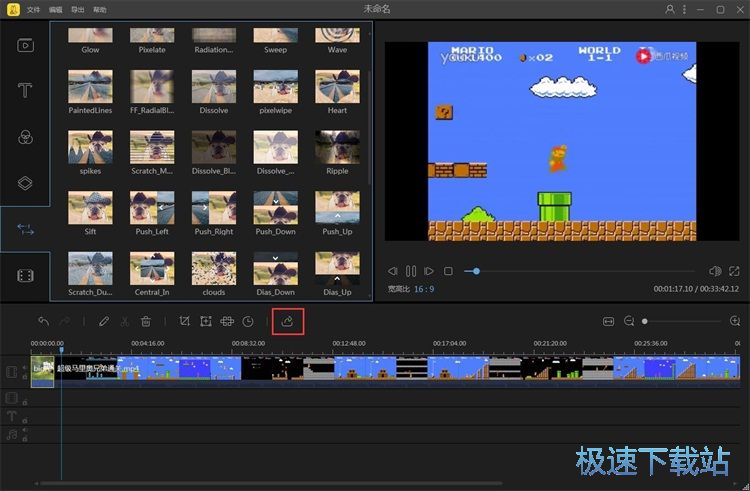Select the pixelwipe transition thumbnail
This screenshot has width=750, height=491.
pyautogui.click(x=276, y=87)
